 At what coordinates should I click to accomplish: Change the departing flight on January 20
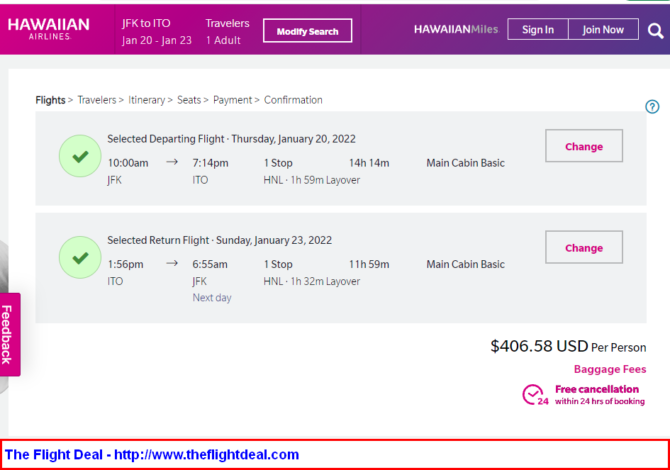(584, 146)
